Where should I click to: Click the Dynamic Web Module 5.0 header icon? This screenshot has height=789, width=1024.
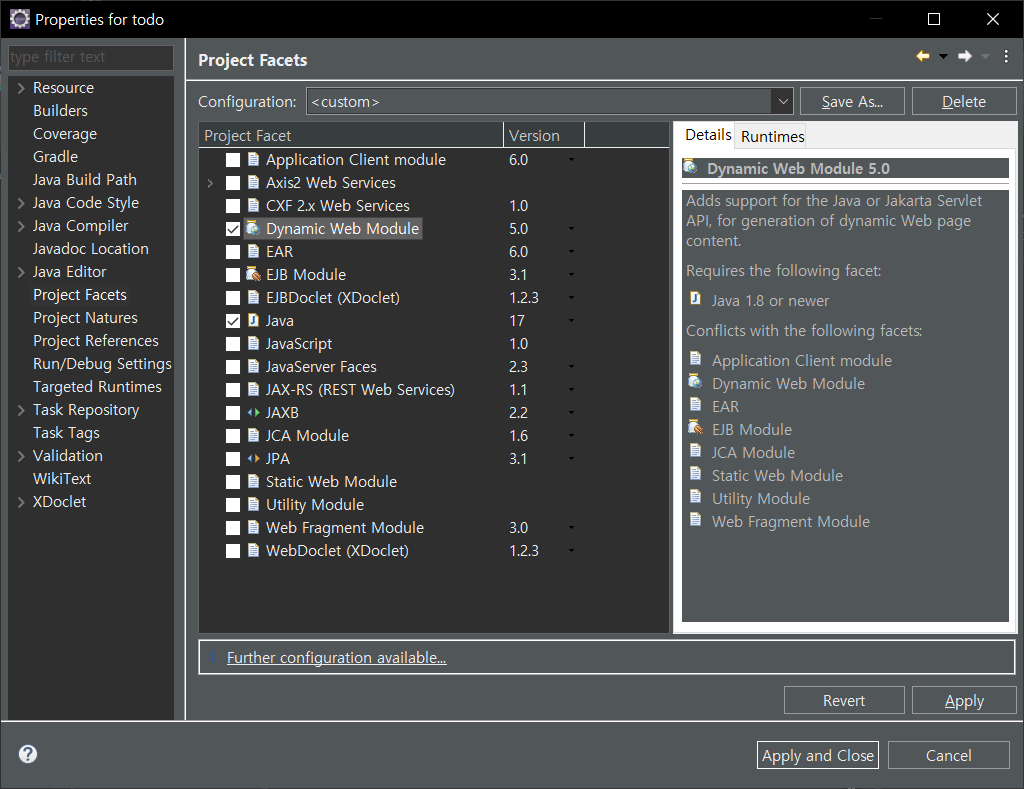click(x=691, y=167)
